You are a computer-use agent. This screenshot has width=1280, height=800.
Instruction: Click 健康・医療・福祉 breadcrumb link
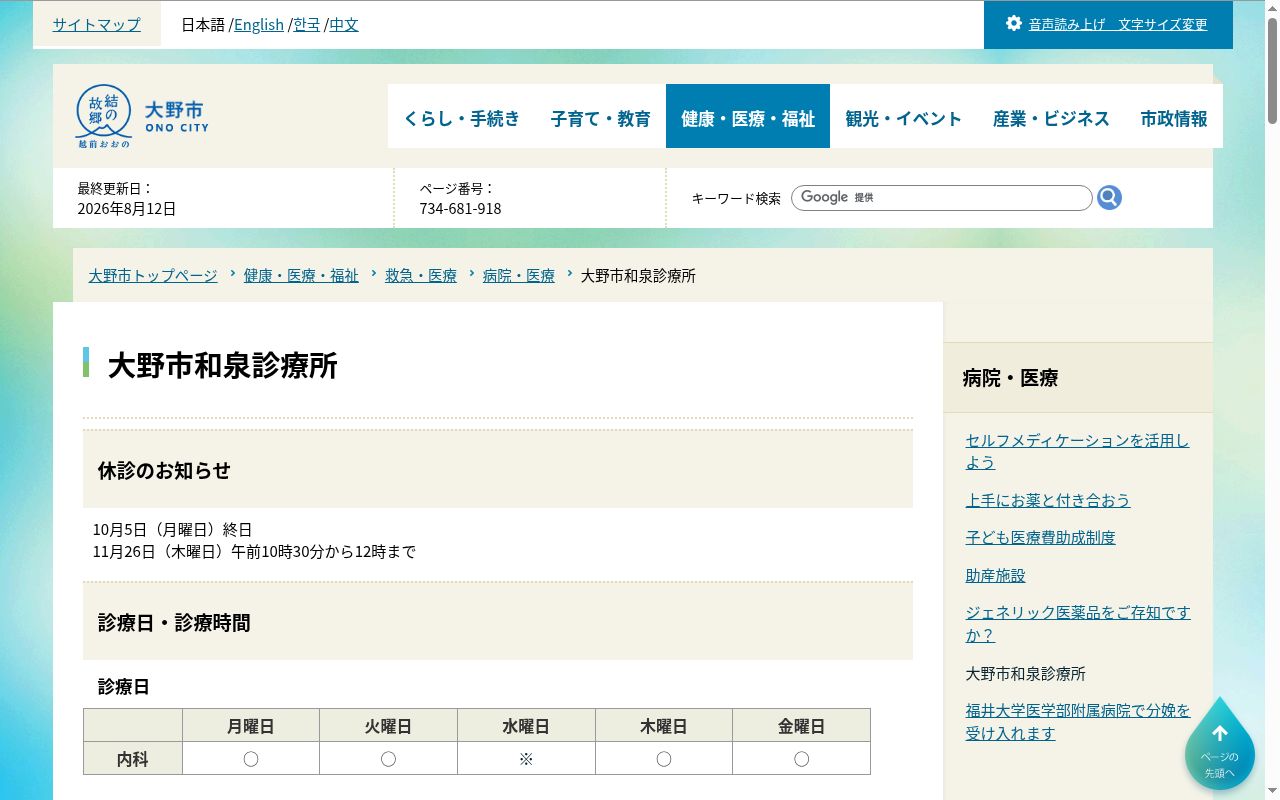[x=301, y=275]
